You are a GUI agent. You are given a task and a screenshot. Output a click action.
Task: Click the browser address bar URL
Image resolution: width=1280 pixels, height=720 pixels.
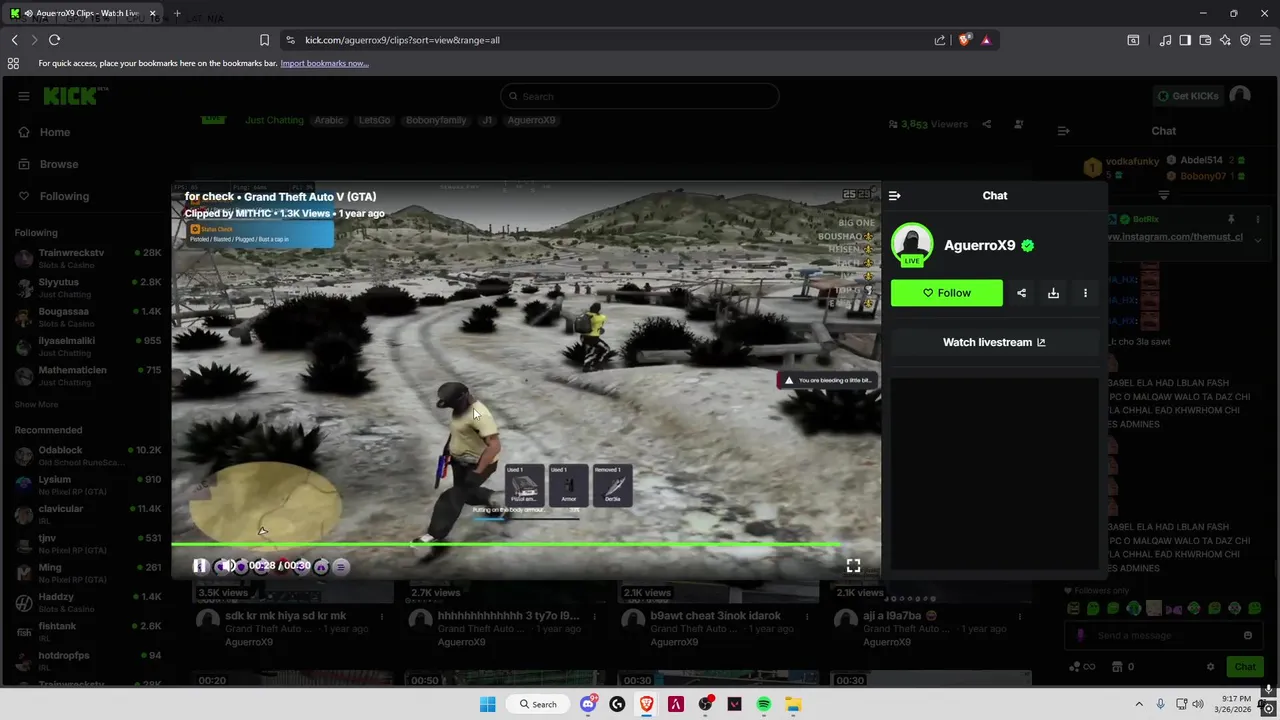(x=402, y=40)
